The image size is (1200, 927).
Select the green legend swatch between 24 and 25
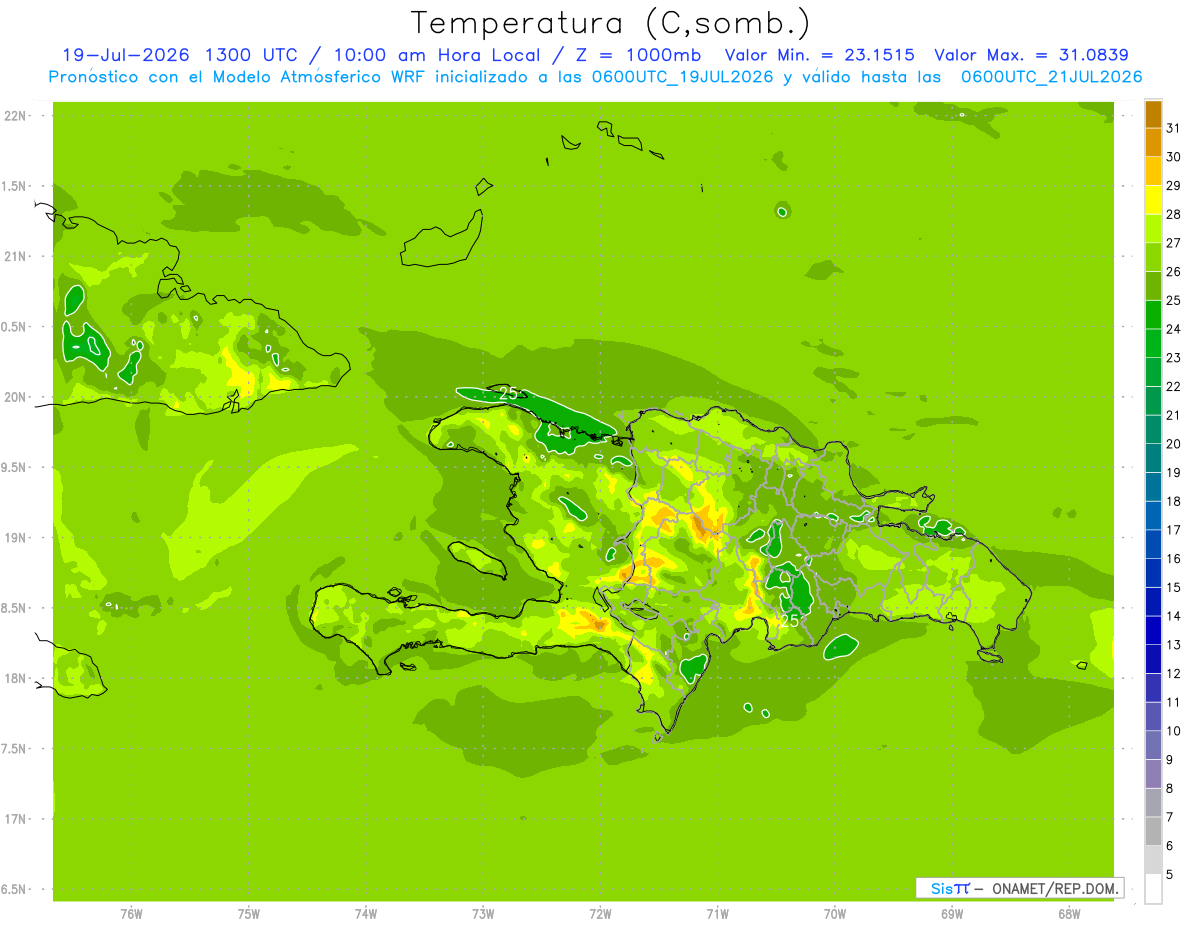[x=1153, y=315]
